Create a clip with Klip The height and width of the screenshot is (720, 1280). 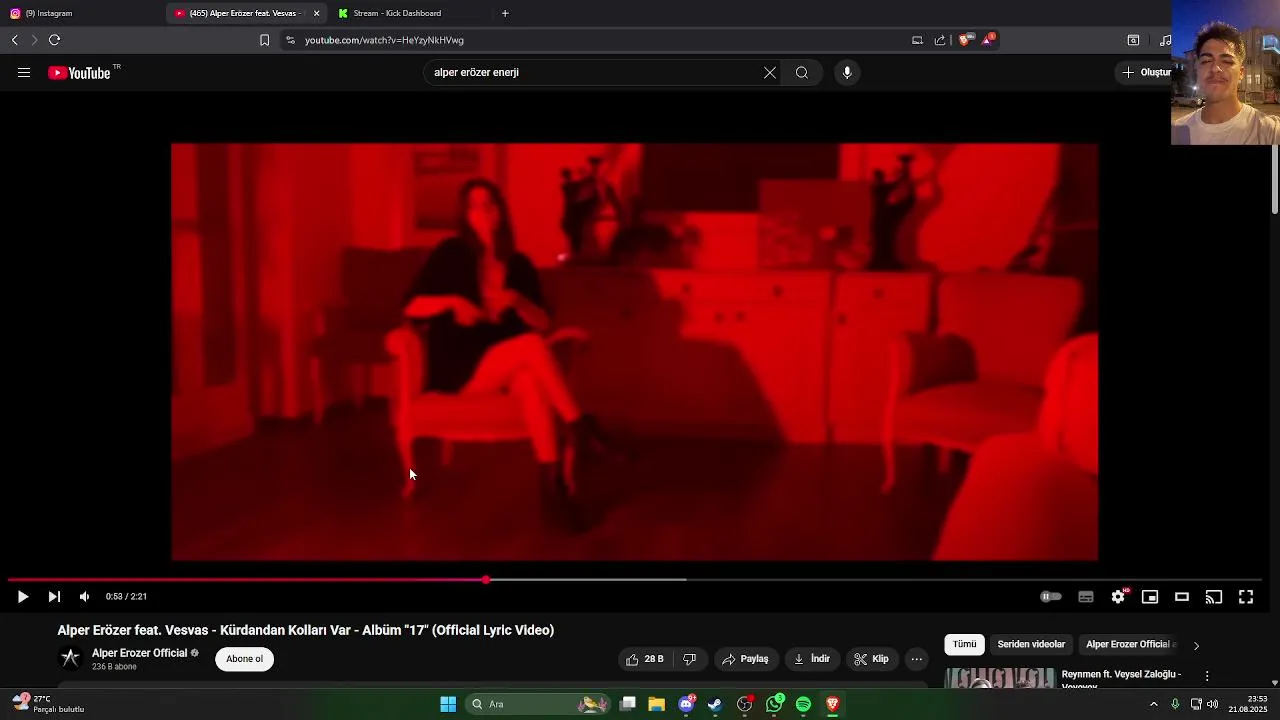[x=871, y=659]
